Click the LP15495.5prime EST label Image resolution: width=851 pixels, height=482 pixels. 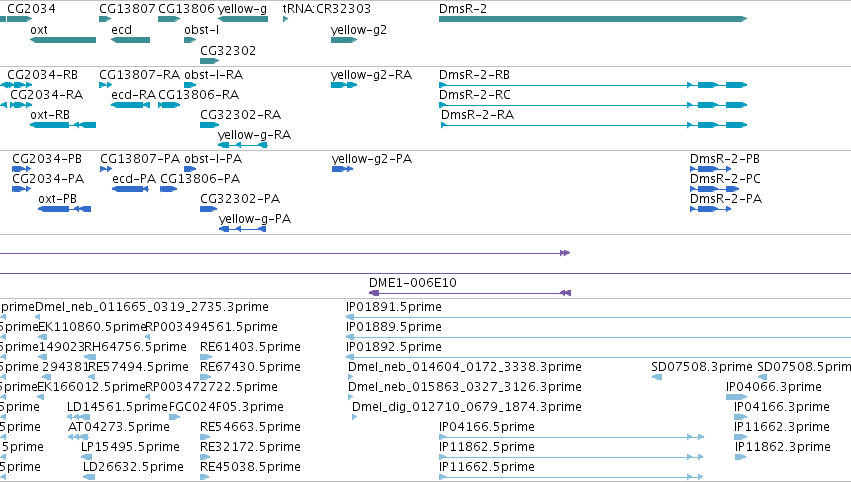130,448
